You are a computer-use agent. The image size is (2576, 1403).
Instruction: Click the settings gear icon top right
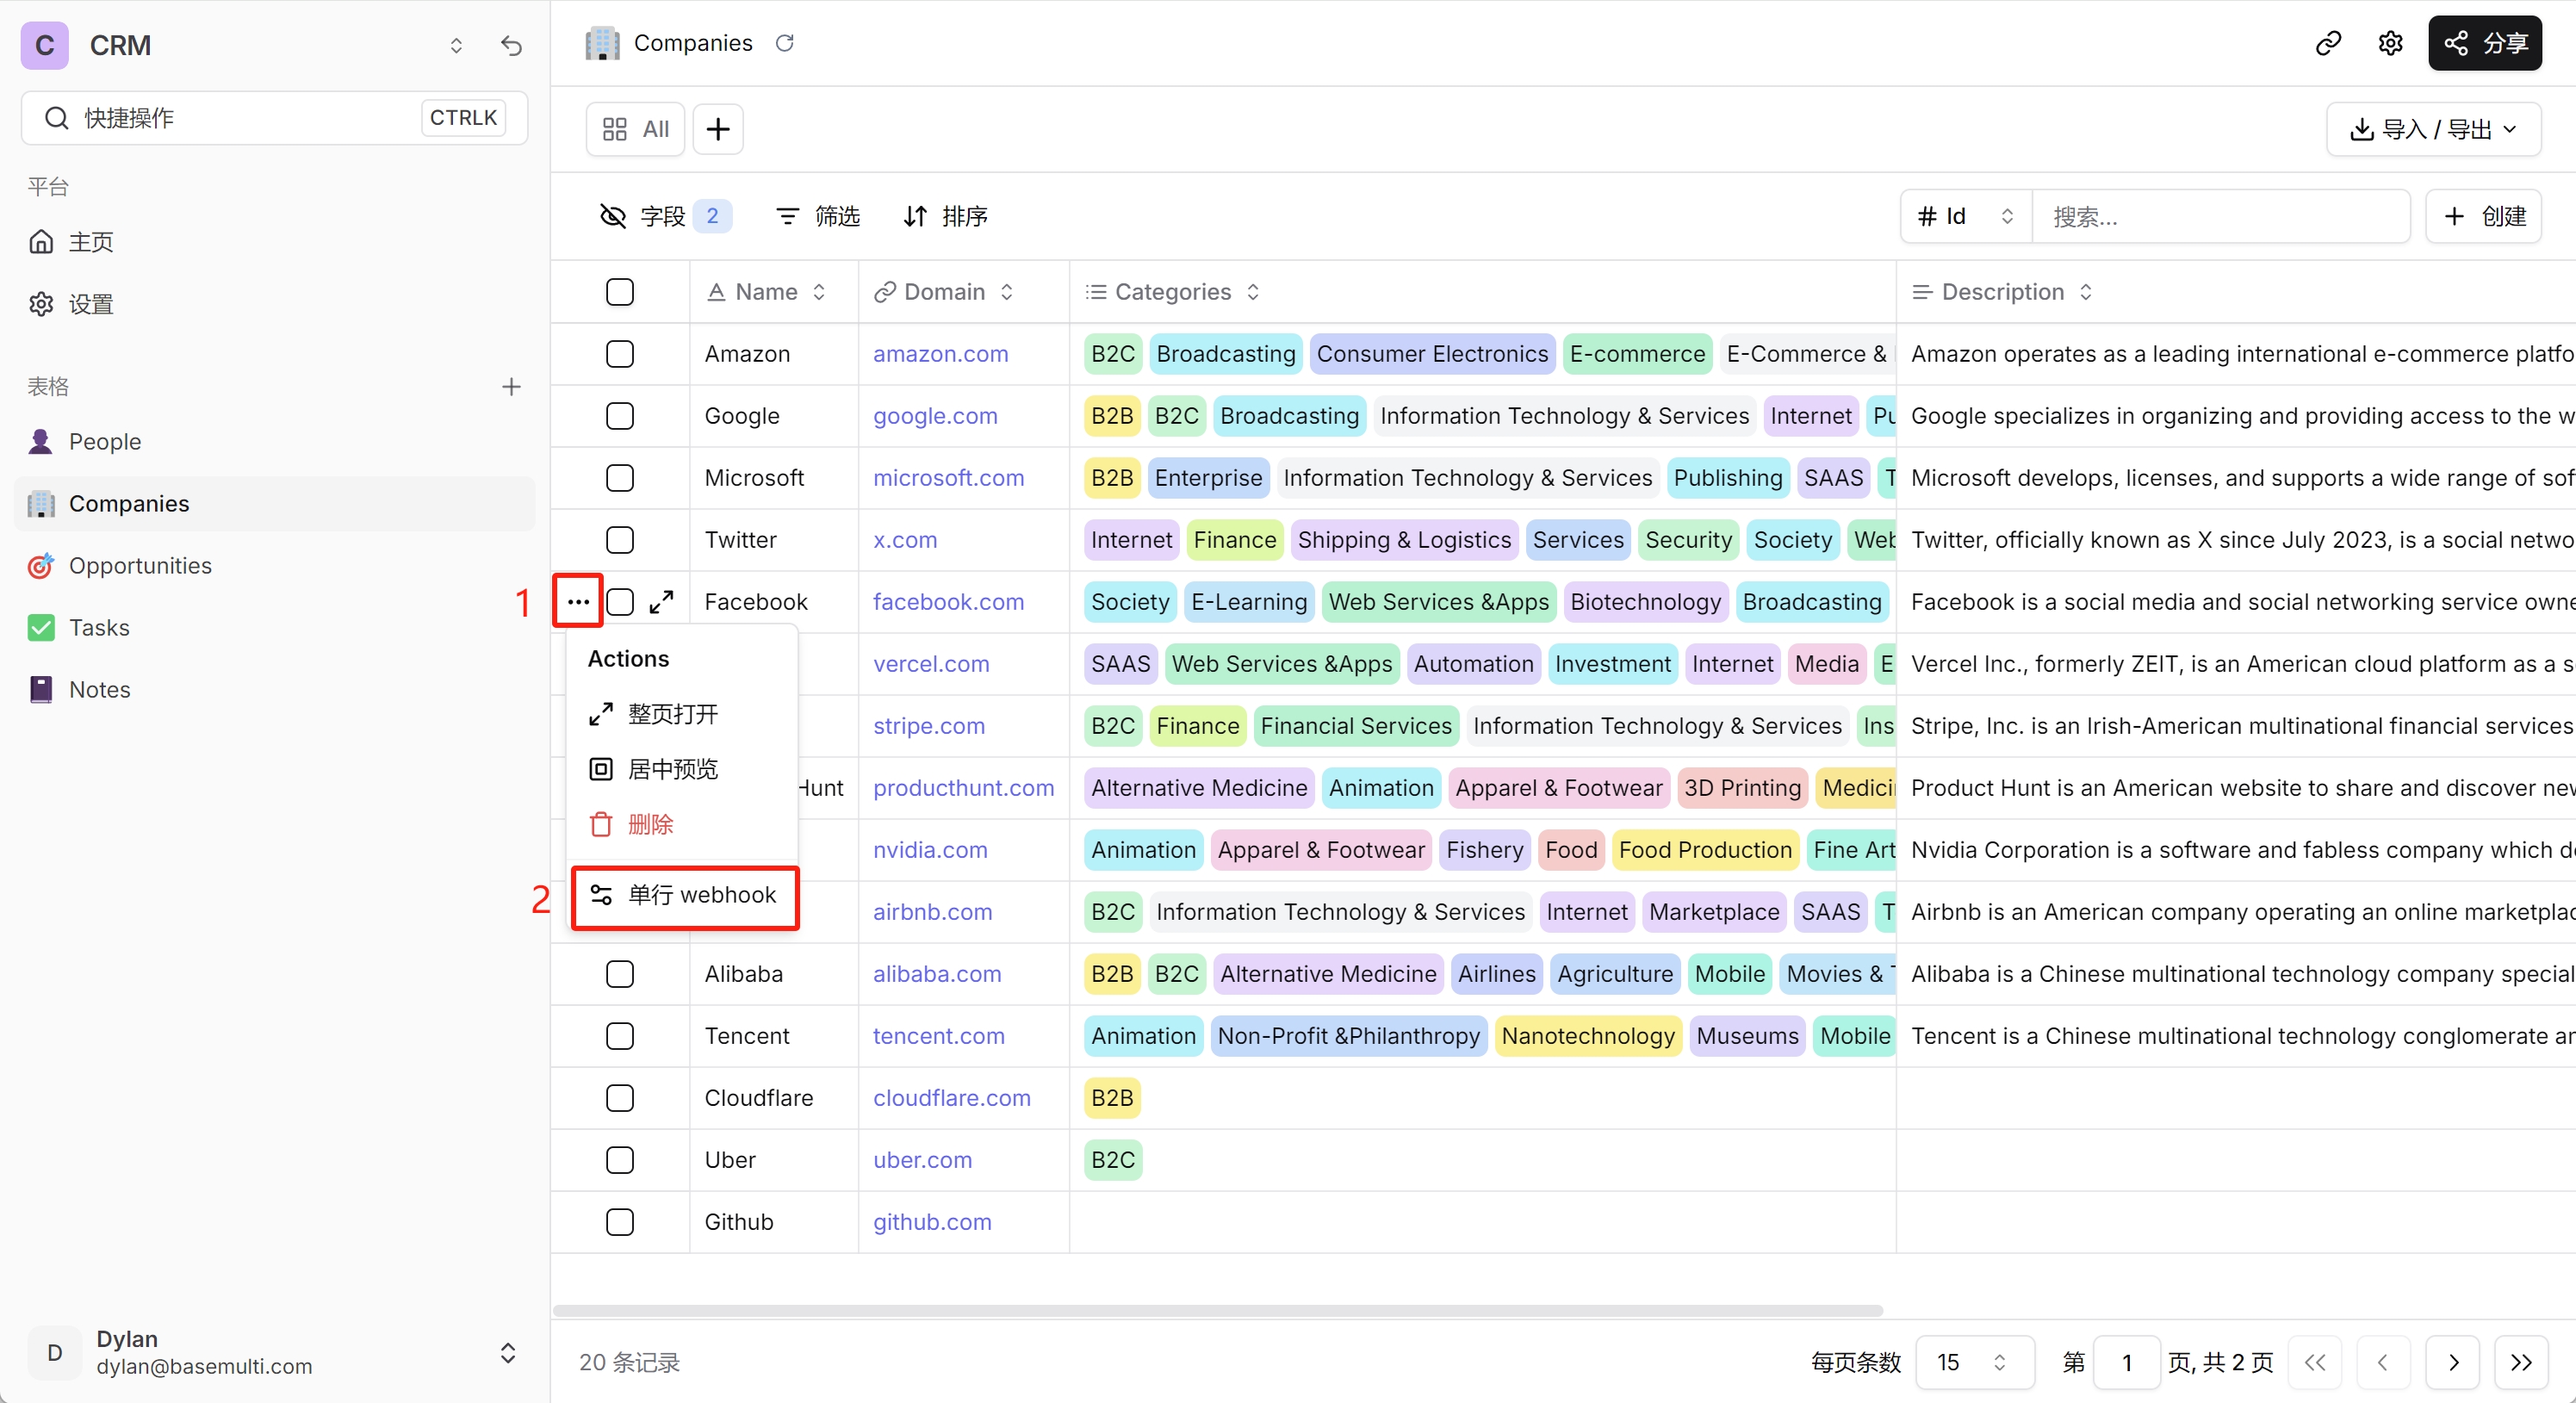pos(2391,43)
